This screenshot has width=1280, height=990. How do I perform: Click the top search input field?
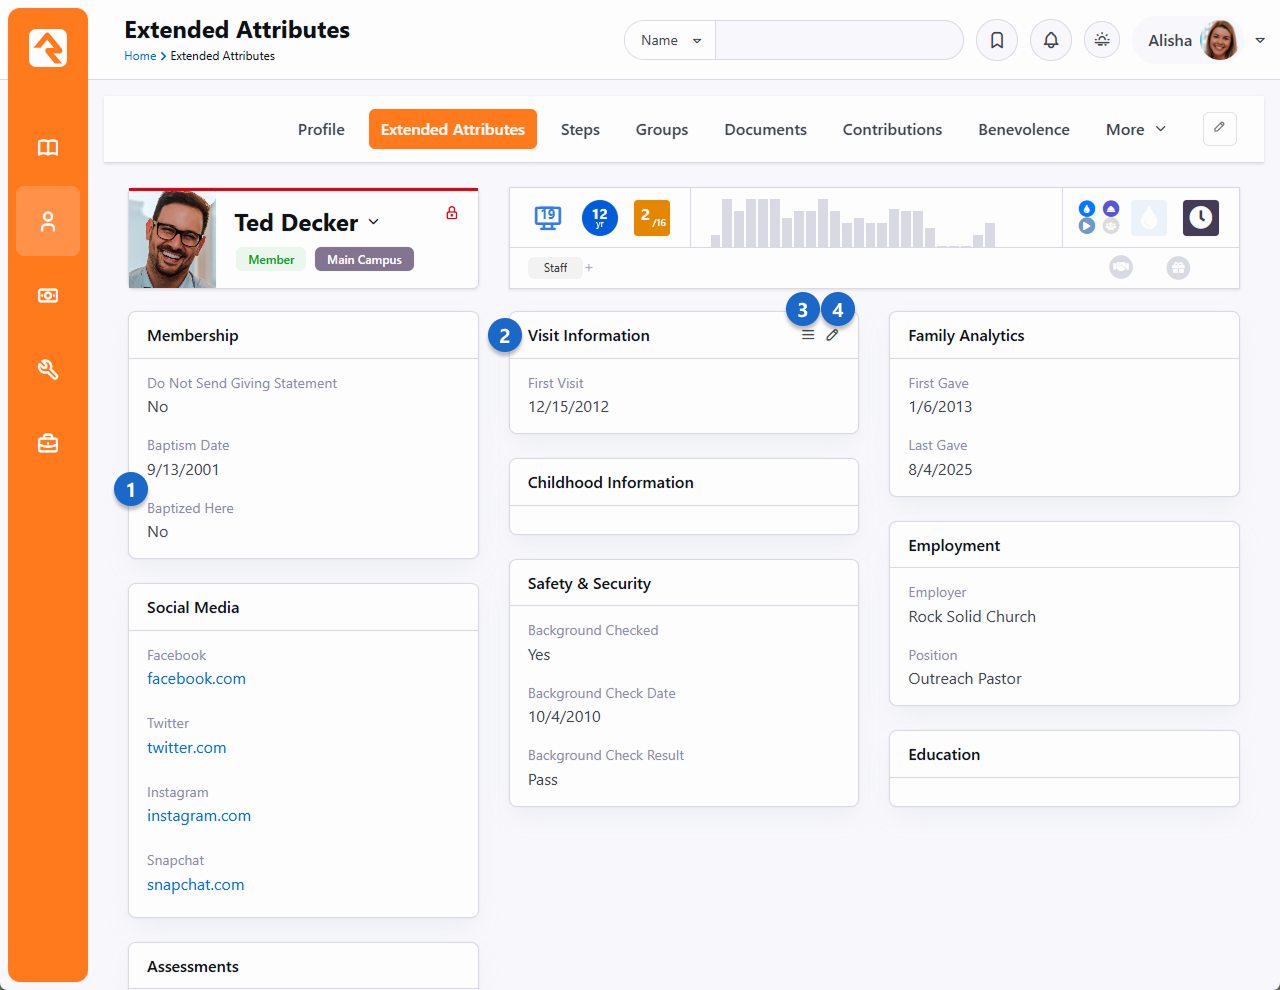pos(838,41)
